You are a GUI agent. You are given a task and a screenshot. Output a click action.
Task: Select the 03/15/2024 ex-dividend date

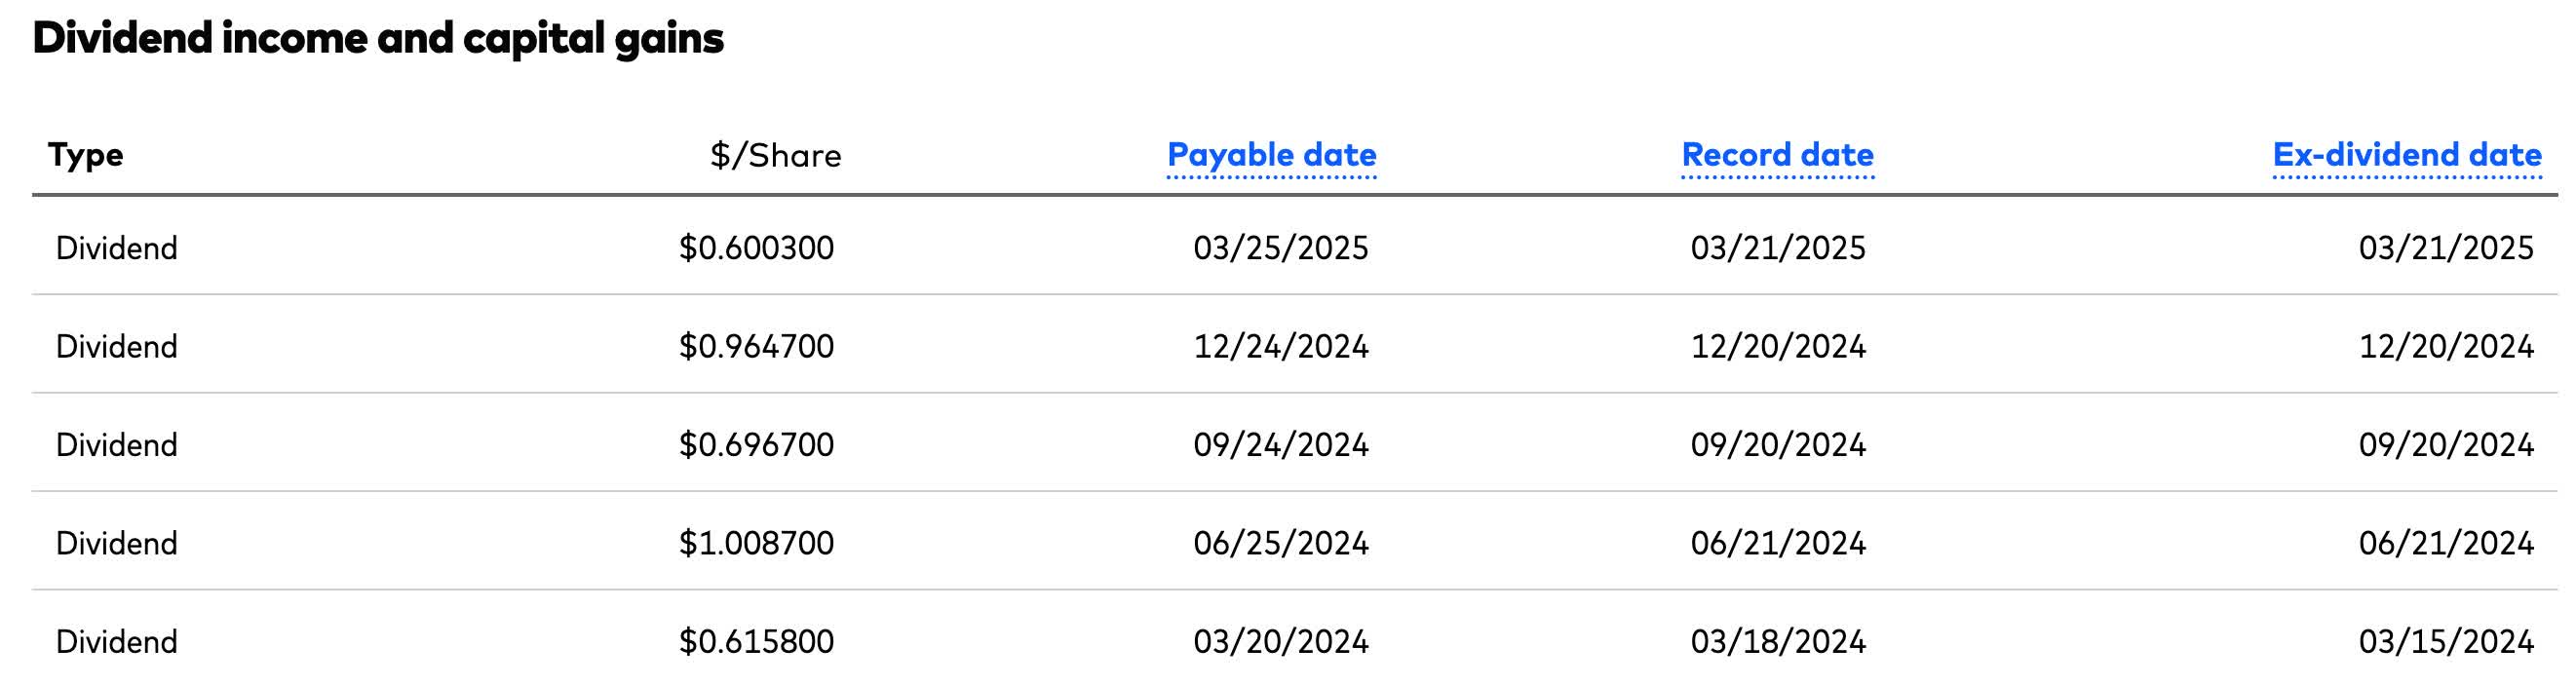pos(2445,641)
